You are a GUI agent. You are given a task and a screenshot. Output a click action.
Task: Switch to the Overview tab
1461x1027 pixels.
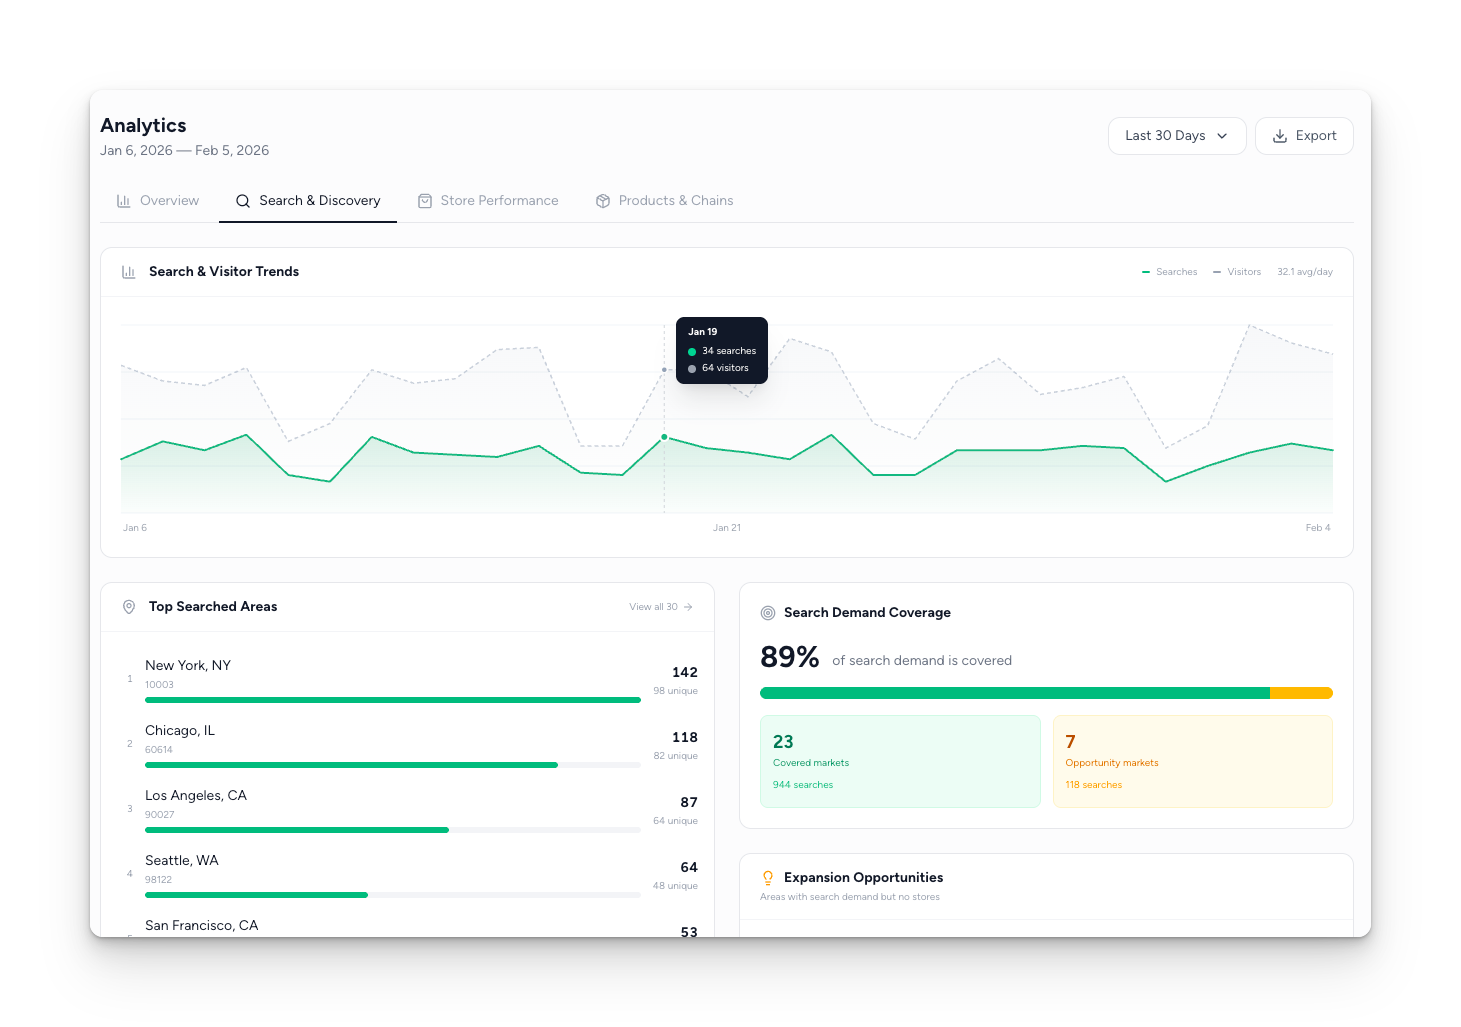(158, 201)
